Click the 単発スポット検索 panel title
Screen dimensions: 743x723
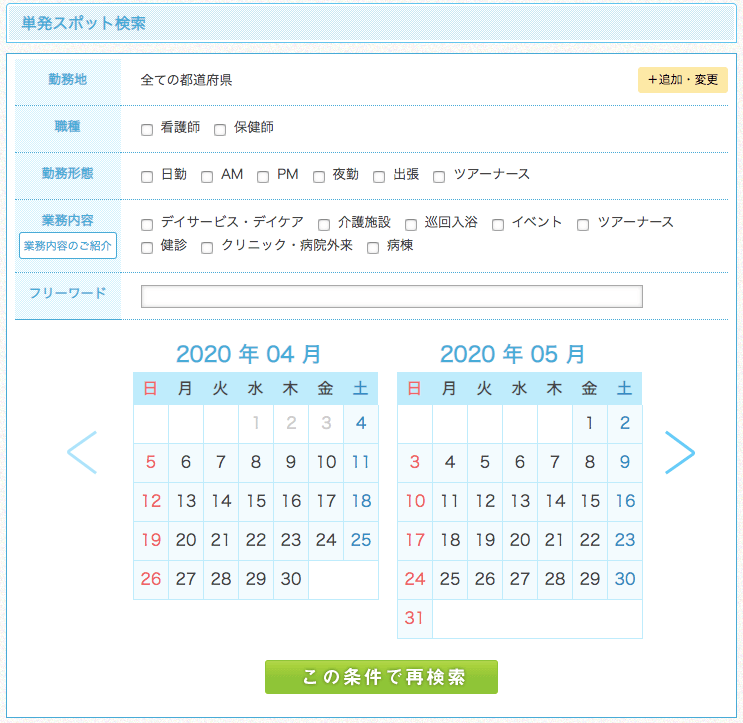point(83,23)
